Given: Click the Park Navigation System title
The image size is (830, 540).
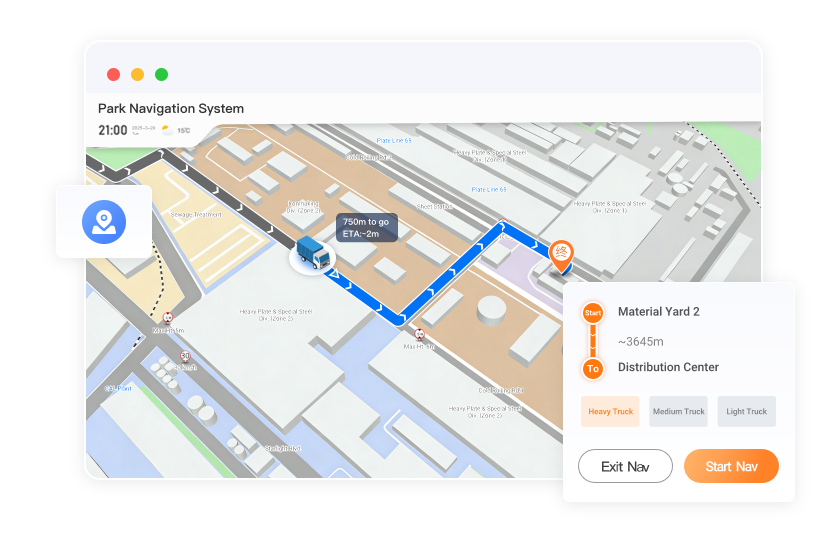Looking at the screenshot, I should [x=170, y=108].
